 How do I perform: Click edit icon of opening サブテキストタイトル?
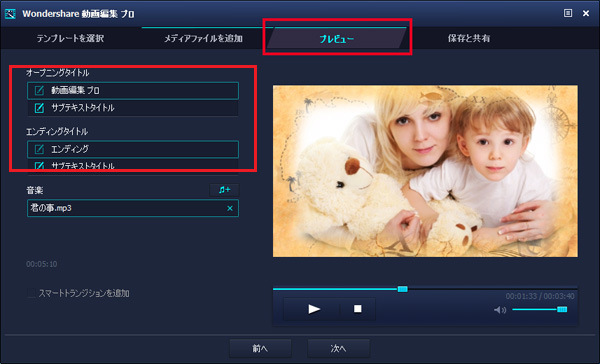39,108
